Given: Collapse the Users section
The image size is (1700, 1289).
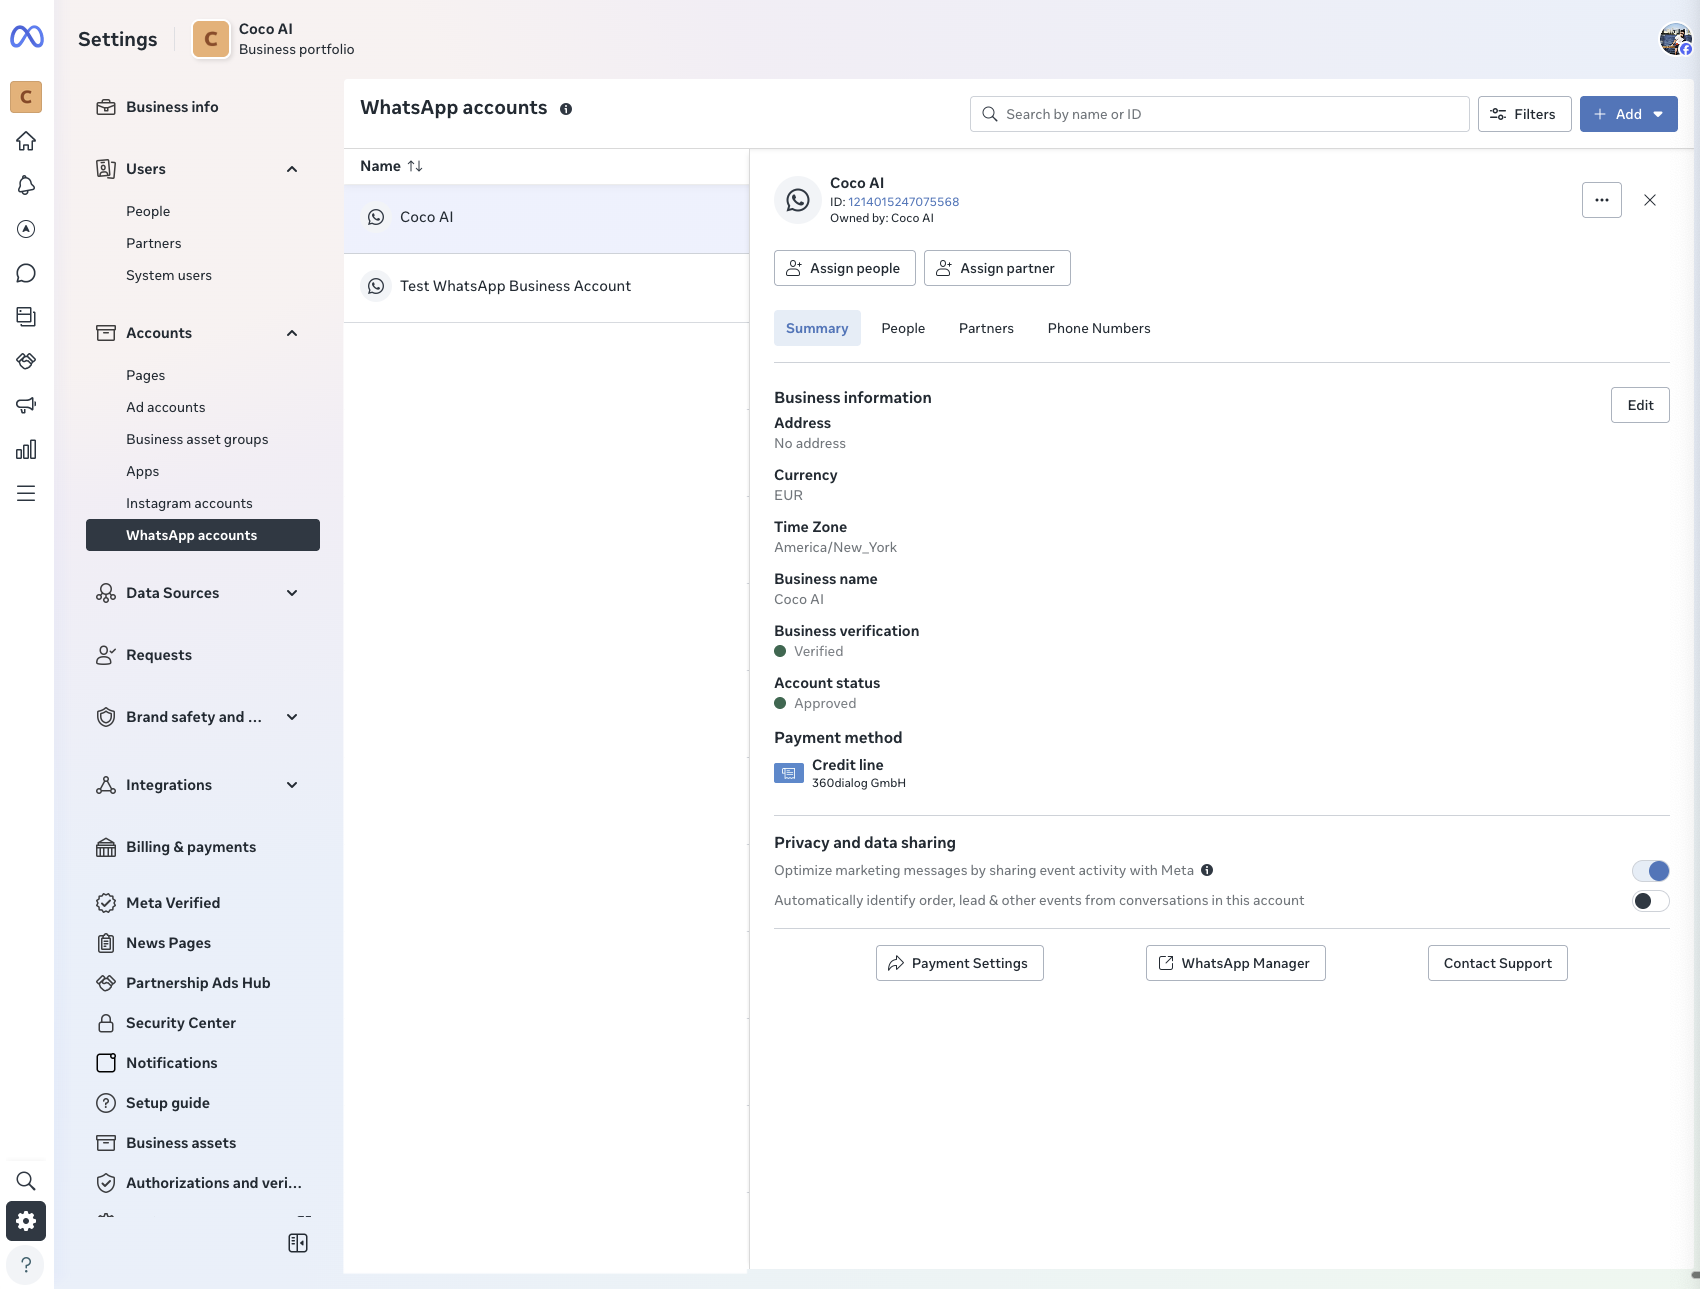Looking at the screenshot, I should click(x=292, y=169).
